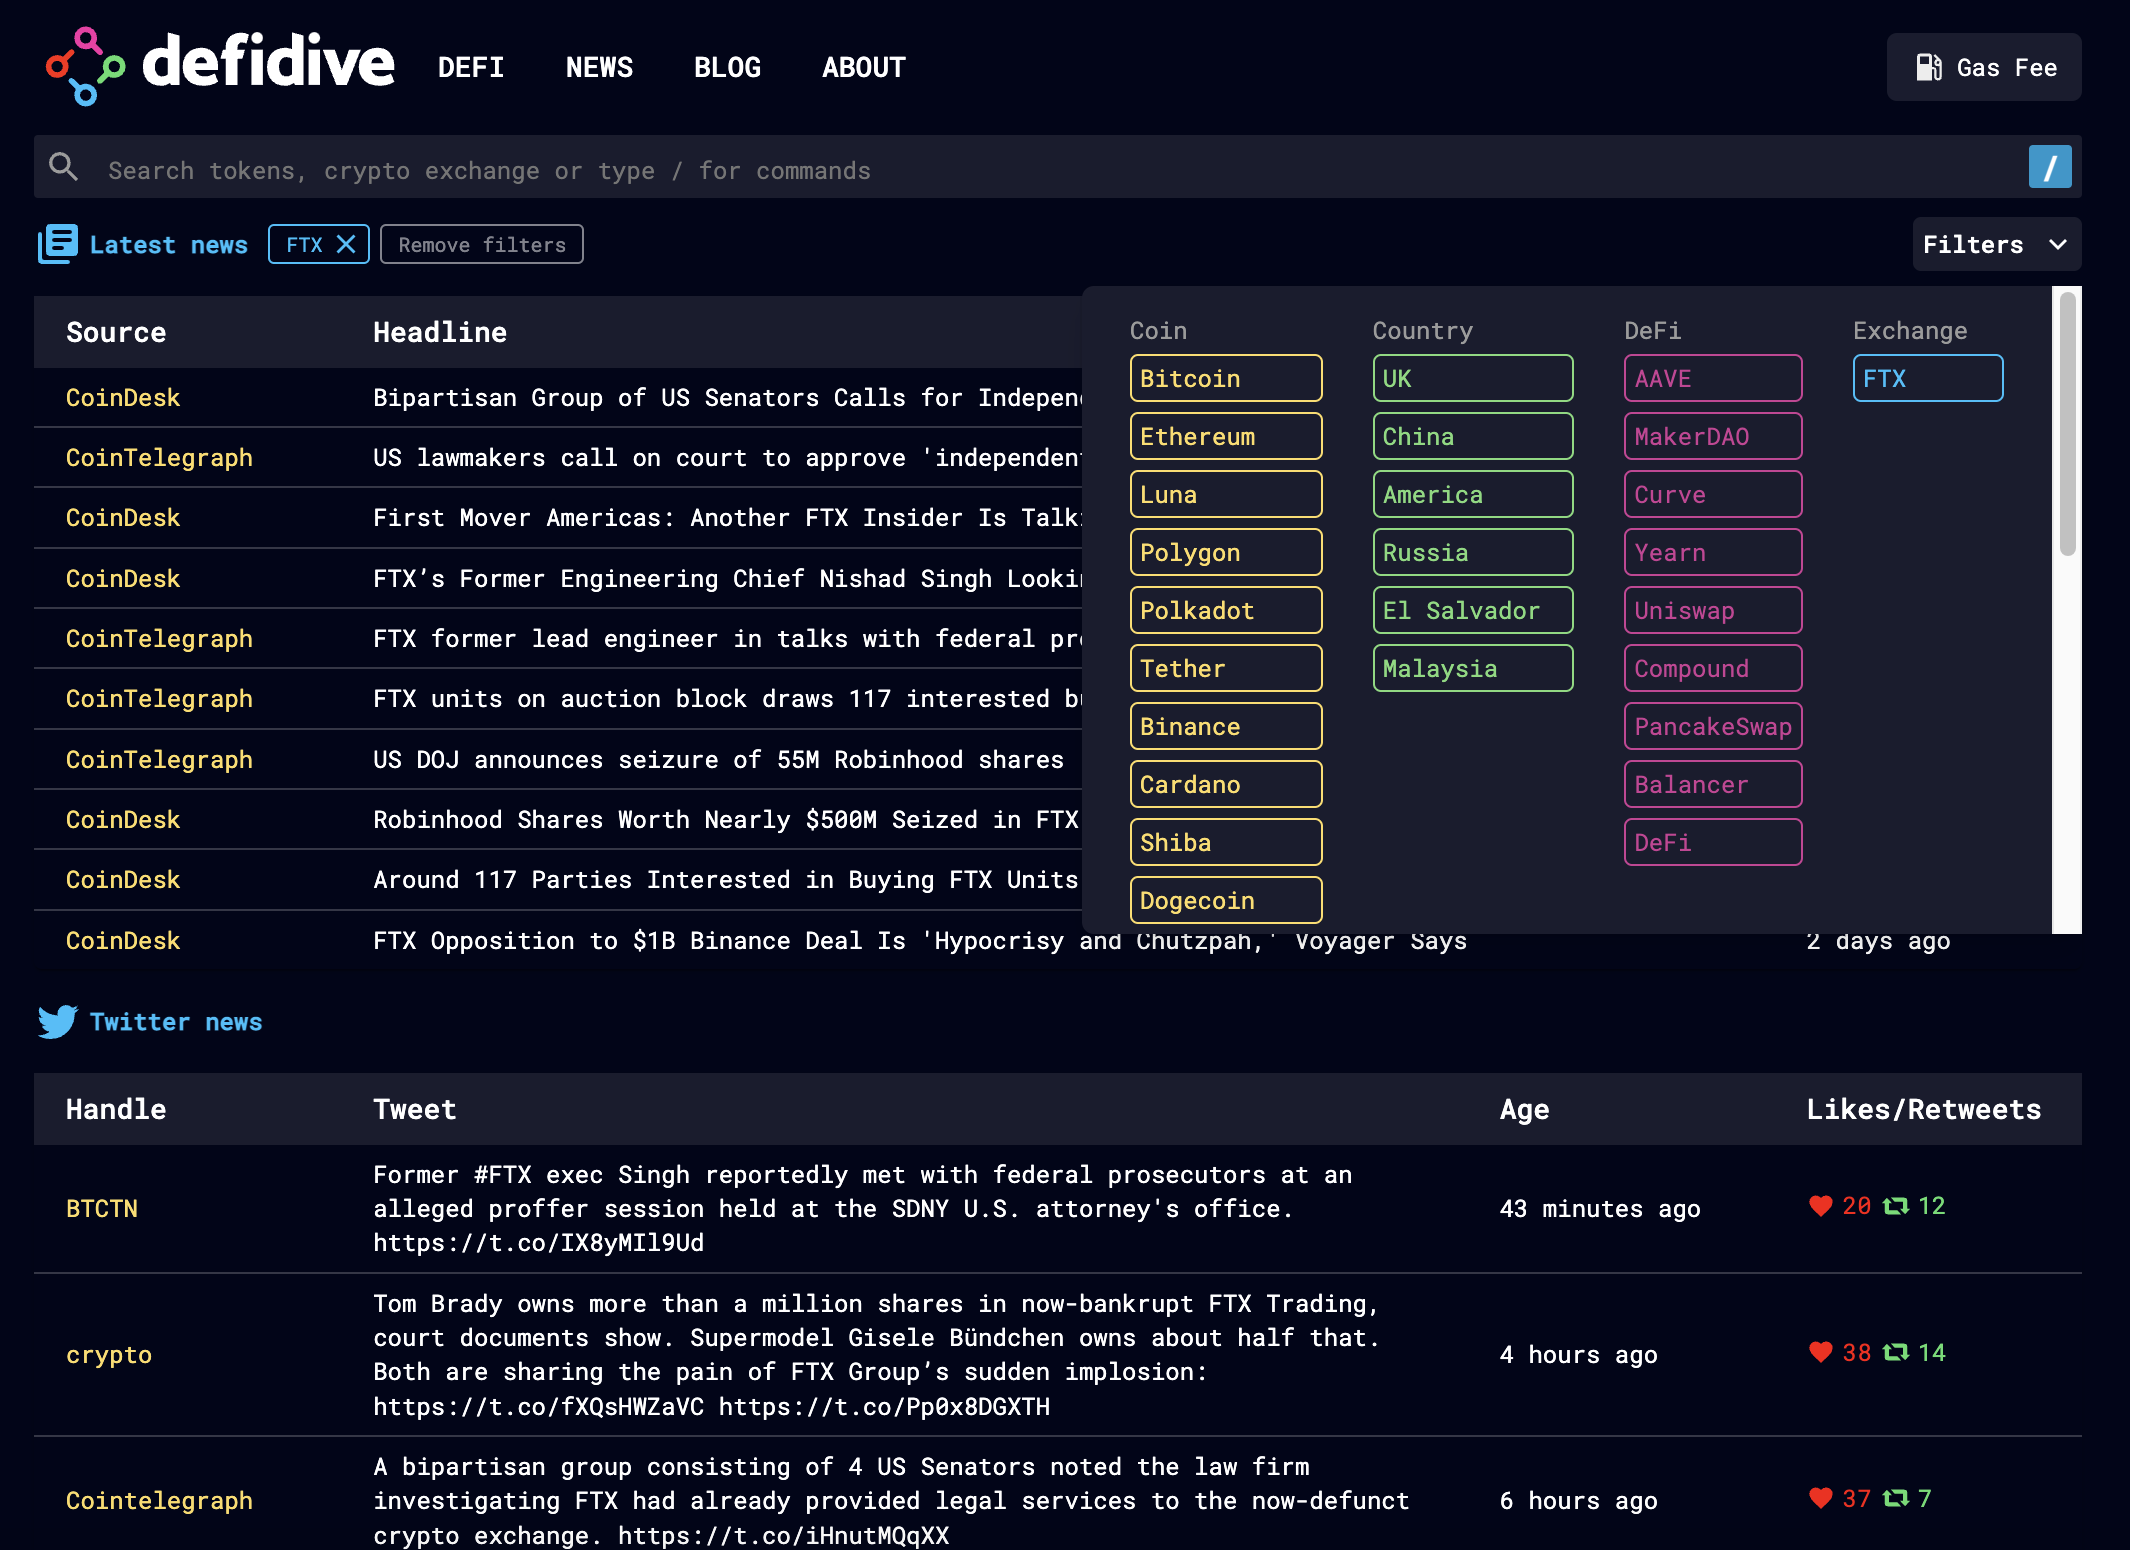Select the El Salvador country filter
This screenshot has width=2130, height=1550.
click(x=1473, y=610)
